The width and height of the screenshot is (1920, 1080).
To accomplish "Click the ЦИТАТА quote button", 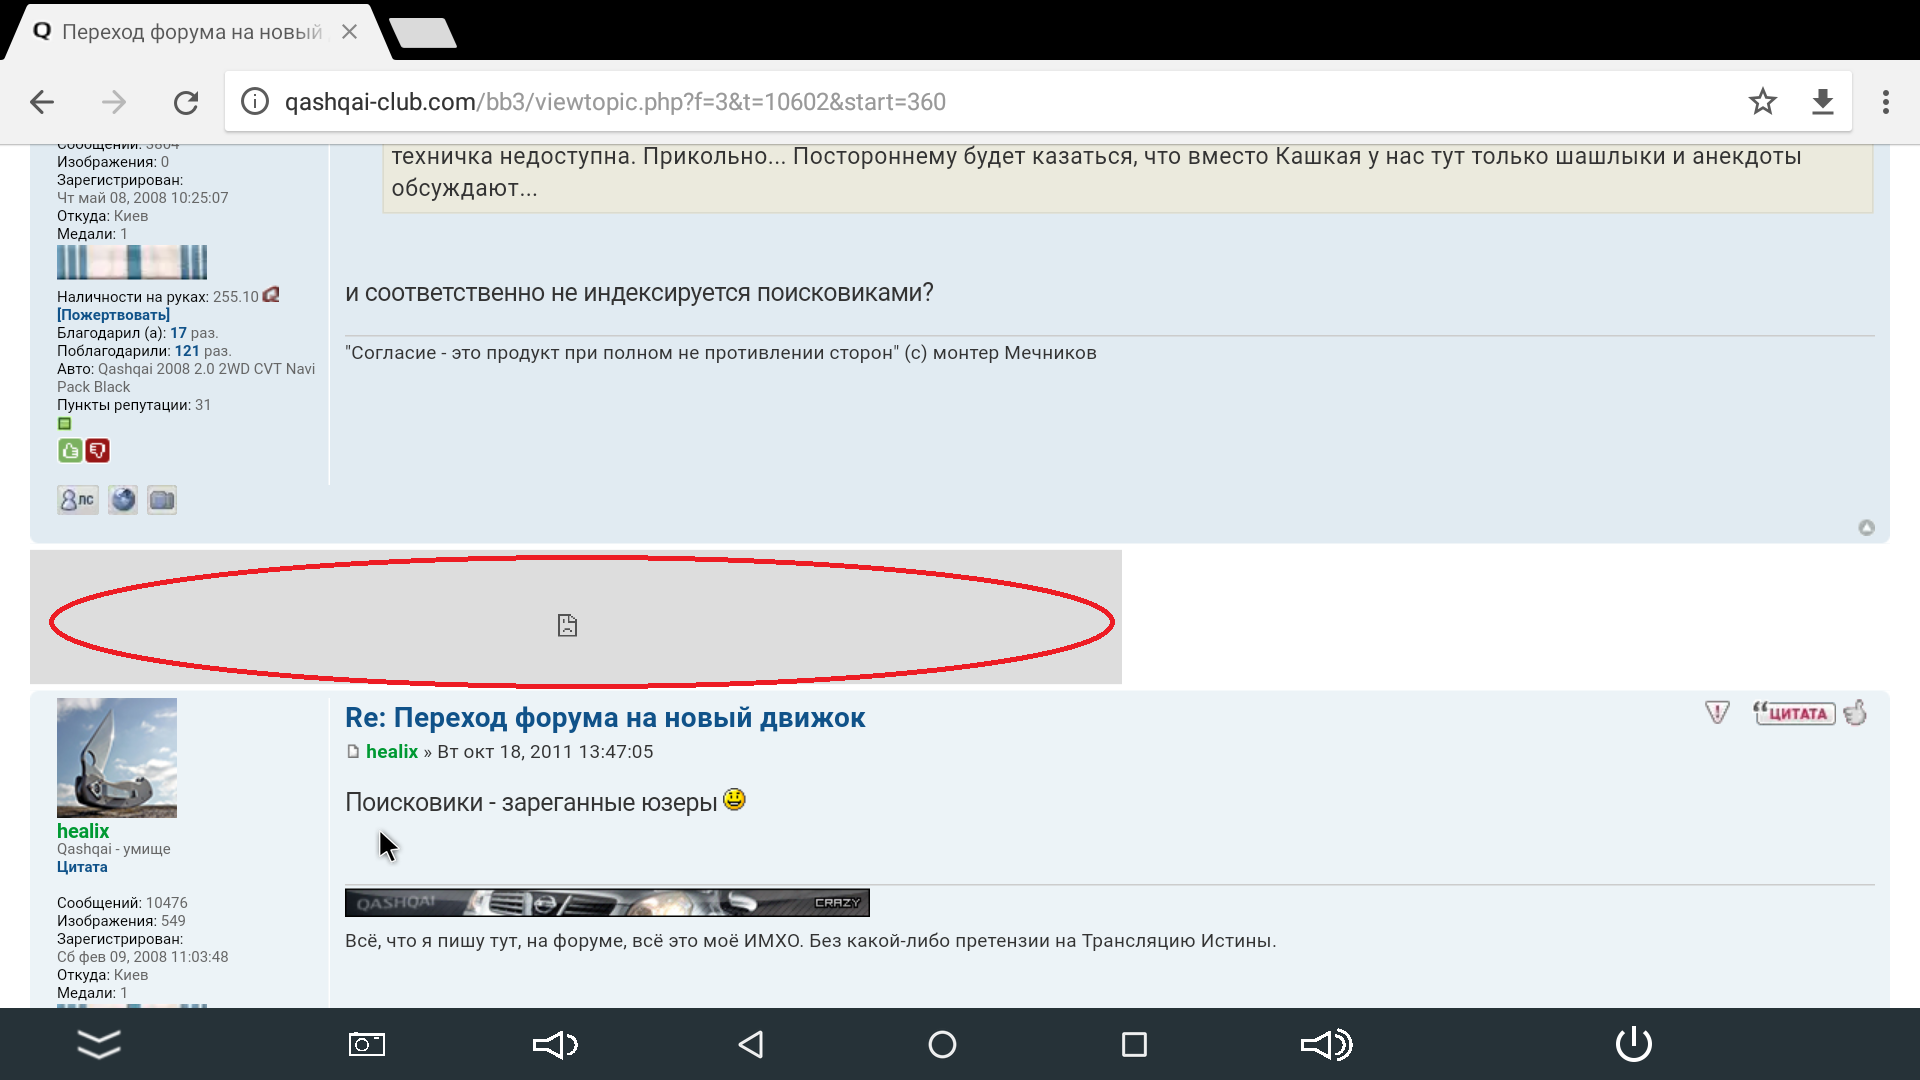I will click(x=1794, y=713).
